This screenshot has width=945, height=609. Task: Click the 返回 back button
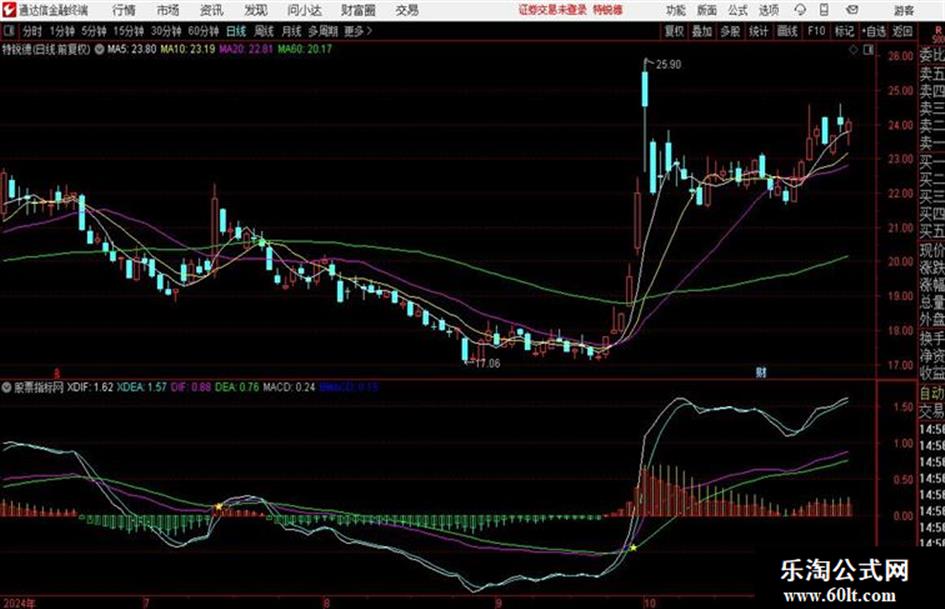903,31
